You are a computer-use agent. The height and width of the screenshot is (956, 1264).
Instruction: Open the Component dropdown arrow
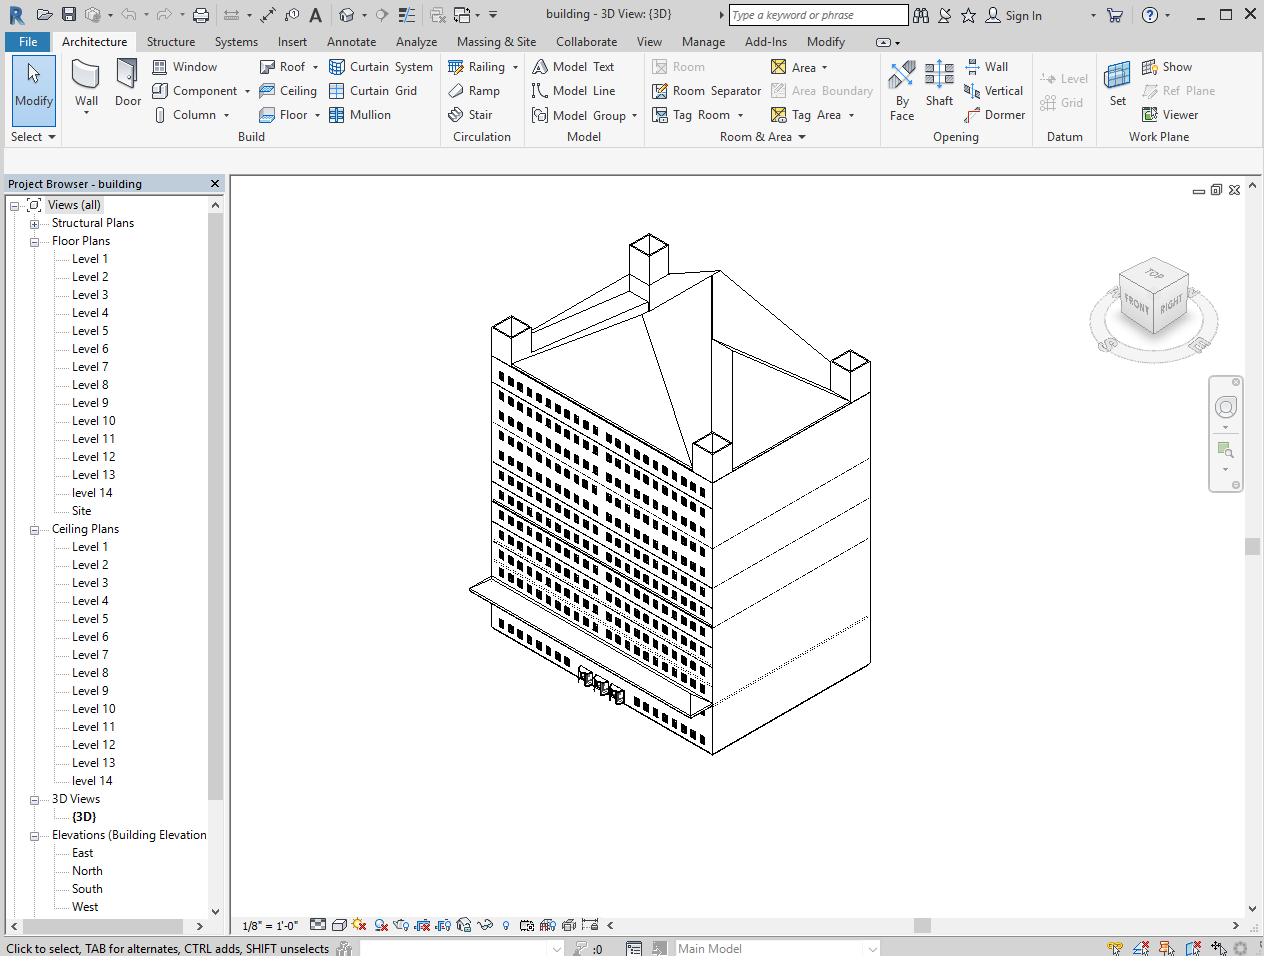coord(247,91)
